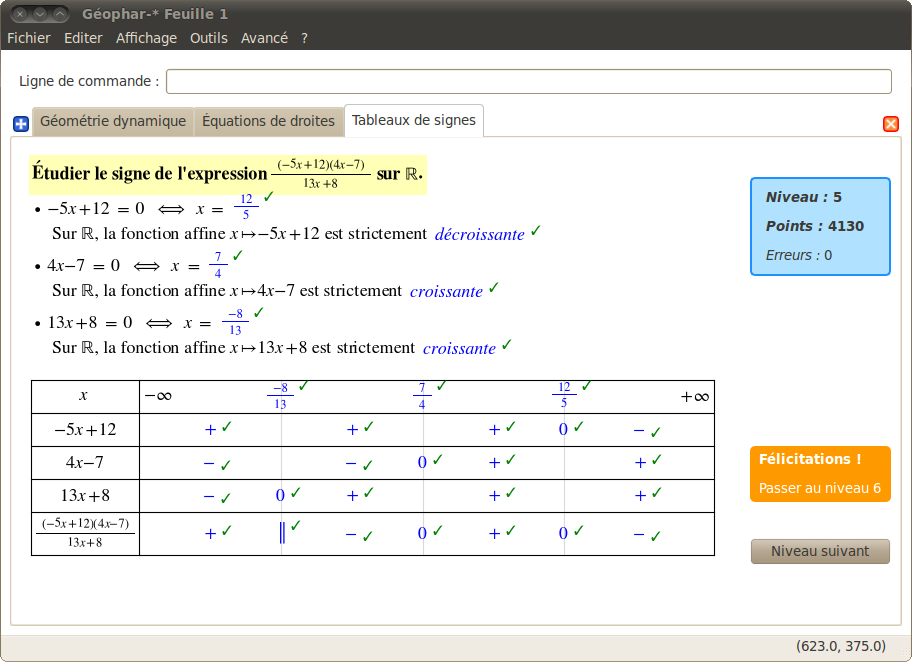This screenshot has width=912, height=662.
Task: Switch to Géométrie dynamique tab
Action: (x=113, y=121)
